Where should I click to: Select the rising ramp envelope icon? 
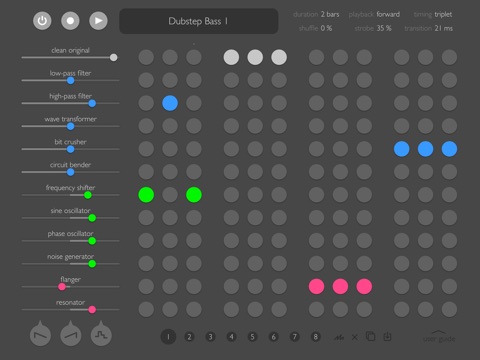[71, 334]
